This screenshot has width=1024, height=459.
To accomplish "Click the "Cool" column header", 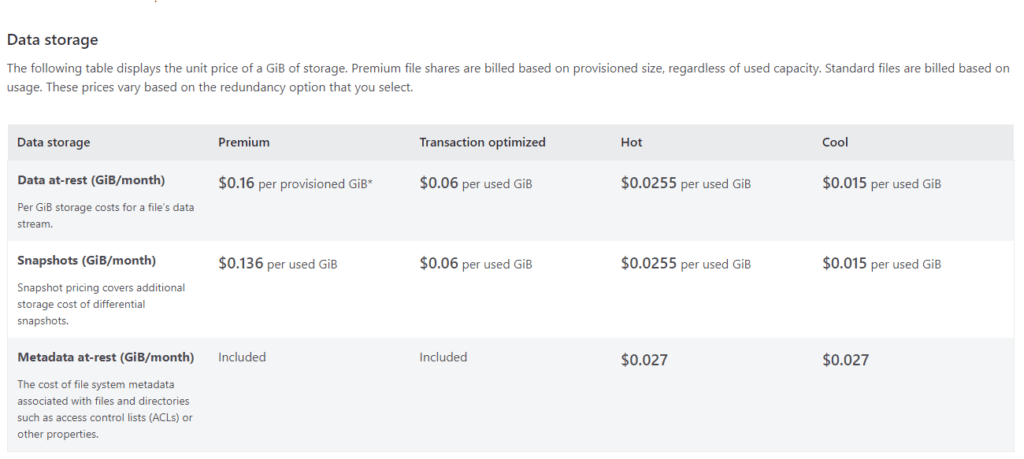I will (835, 142).
